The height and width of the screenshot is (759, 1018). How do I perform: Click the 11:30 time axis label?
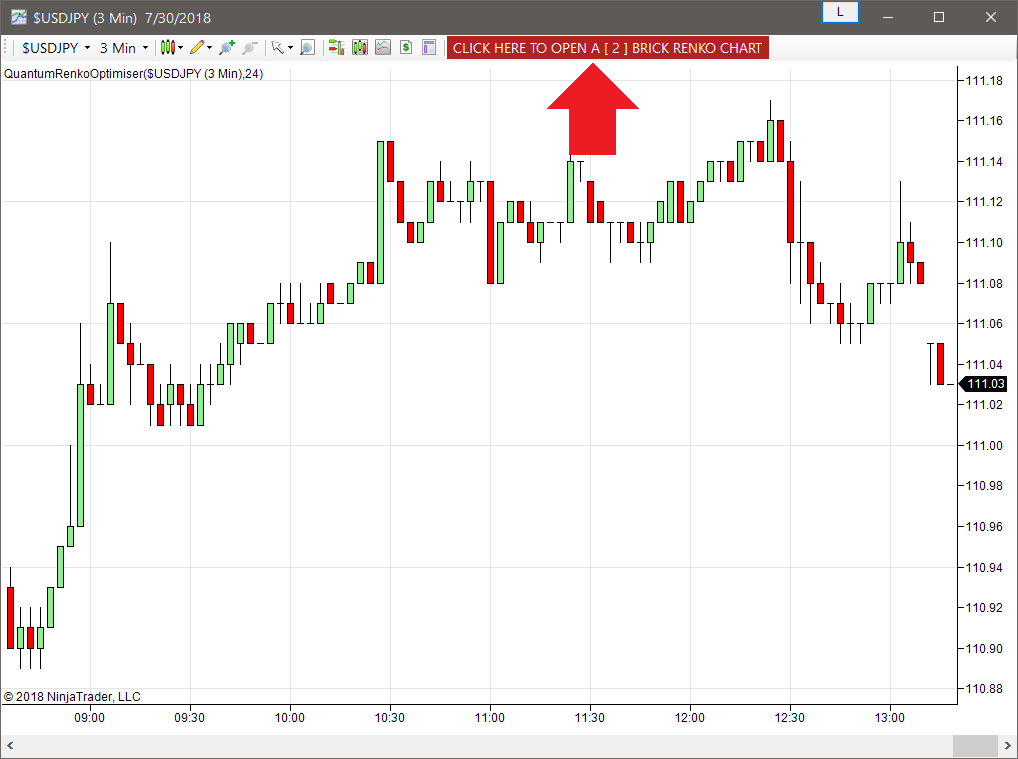[590, 717]
